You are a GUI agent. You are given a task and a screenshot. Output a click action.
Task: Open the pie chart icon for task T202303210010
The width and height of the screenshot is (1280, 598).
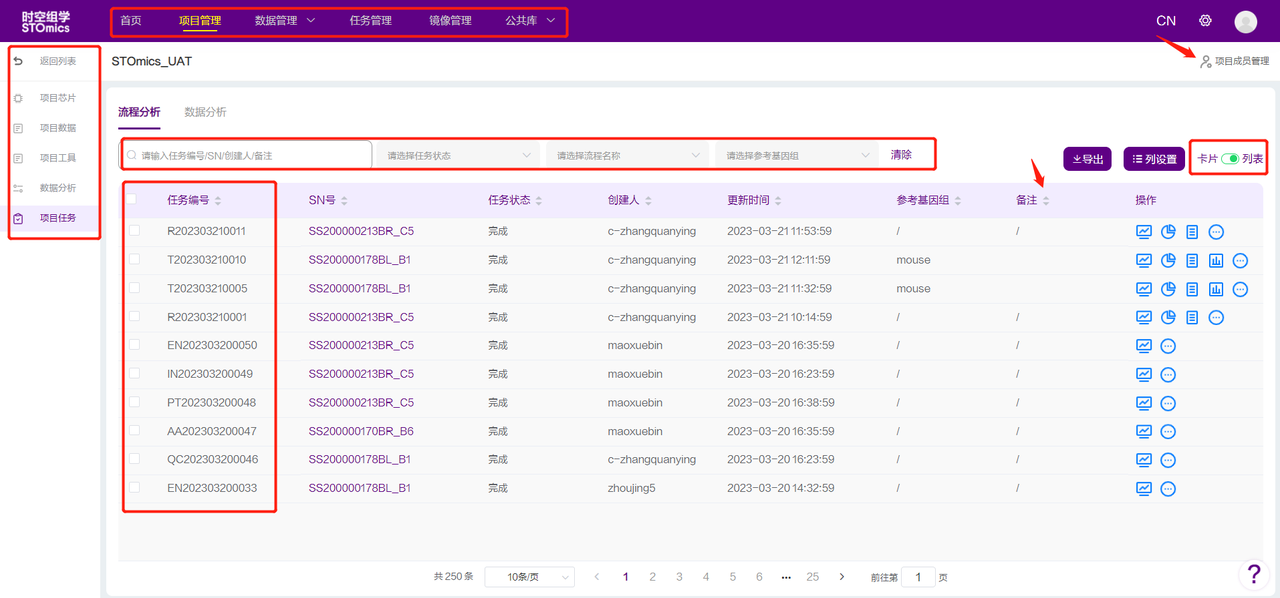pos(1168,261)
